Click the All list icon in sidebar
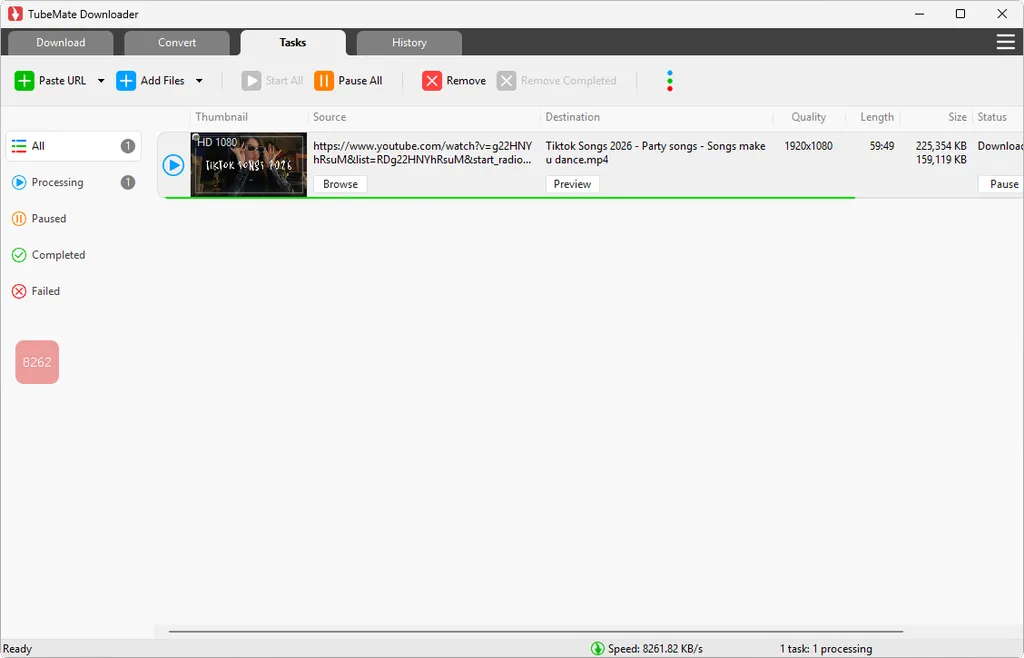This screenshot has width=1024, height=658. coord(19,146)
